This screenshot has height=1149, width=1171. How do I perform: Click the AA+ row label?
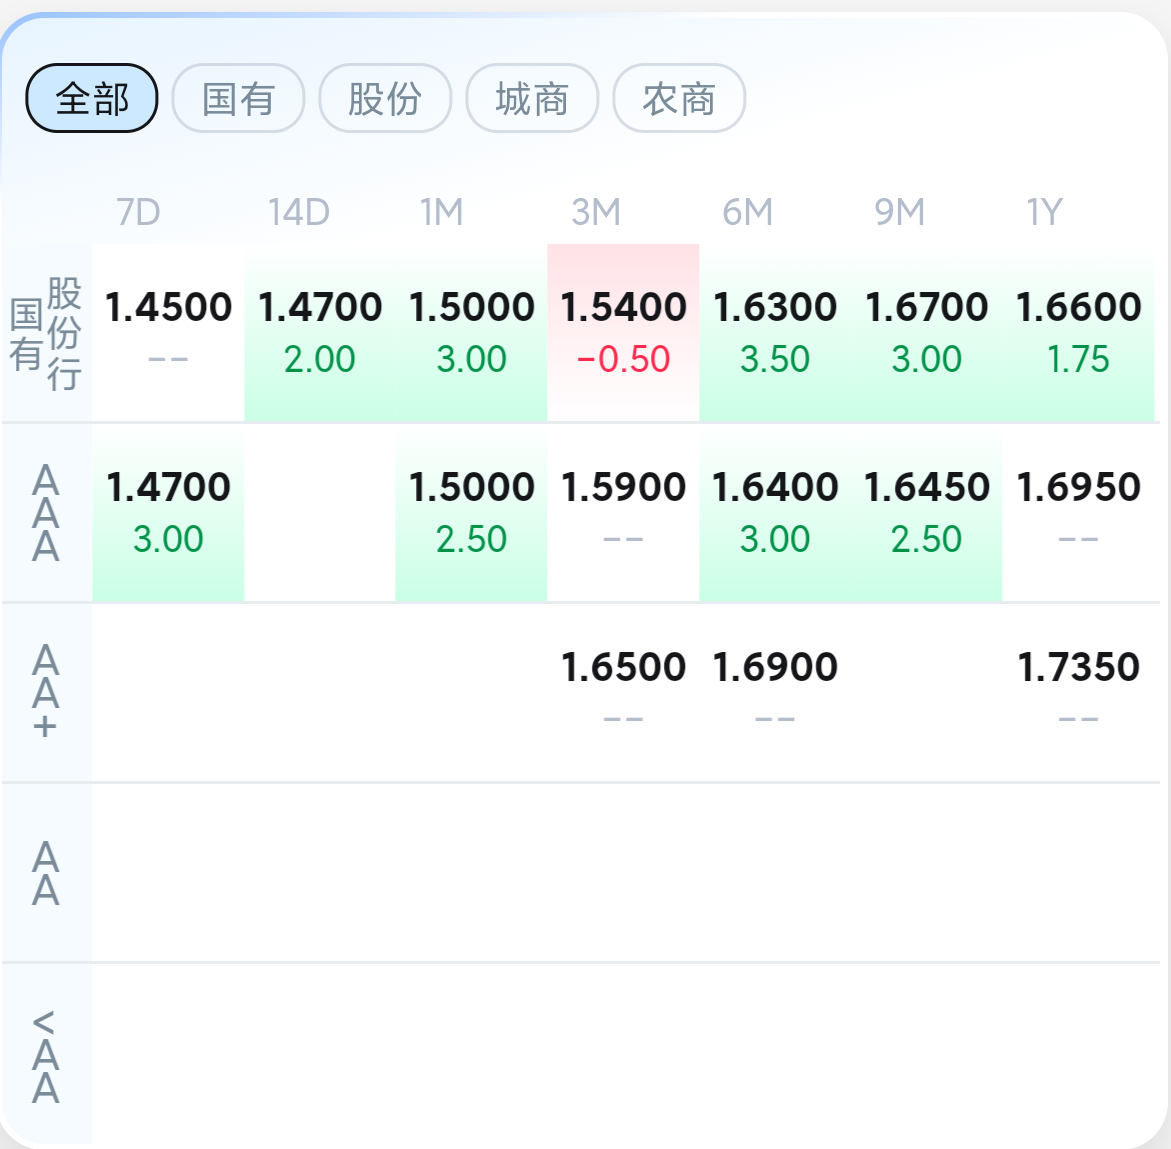tap(46, 692)
